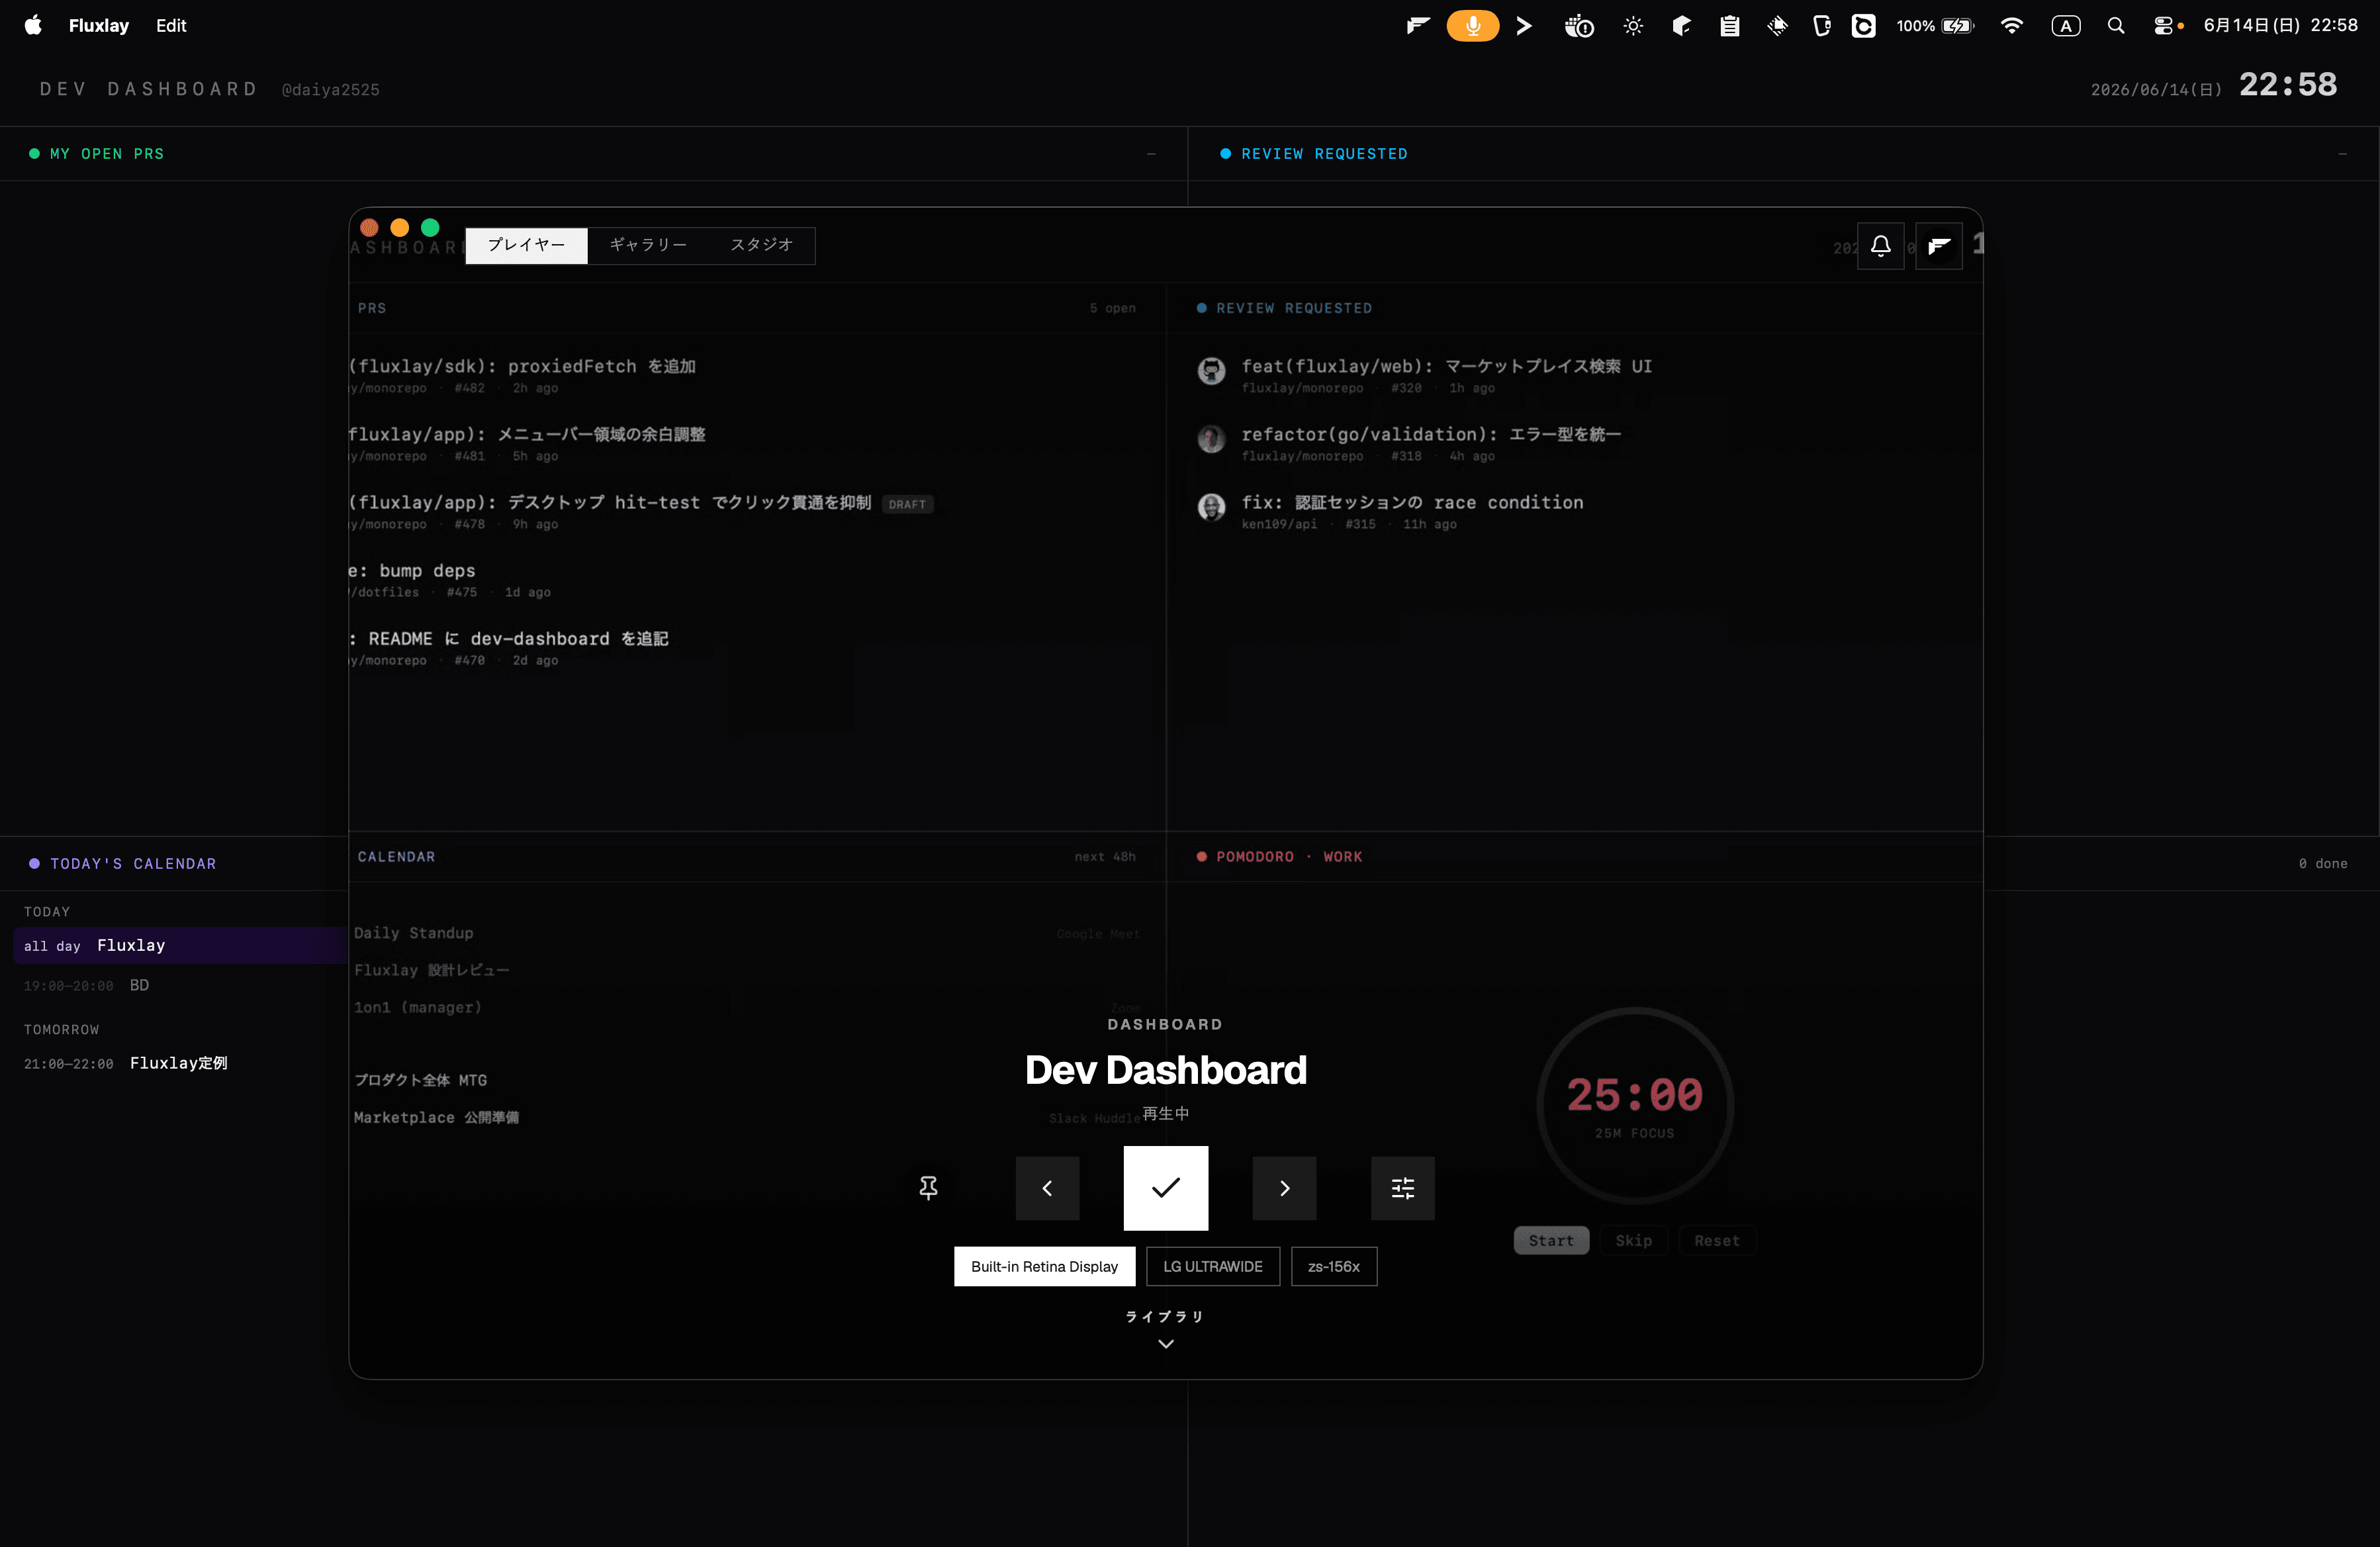Reset the Pomodoro timer
Image resolution: width=2380 pixels, height=1547 pixels.
coord(1716,1240)
